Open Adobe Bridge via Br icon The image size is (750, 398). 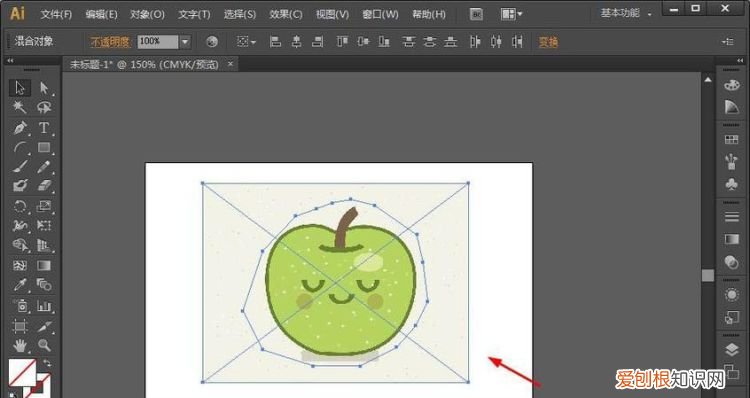476,14
